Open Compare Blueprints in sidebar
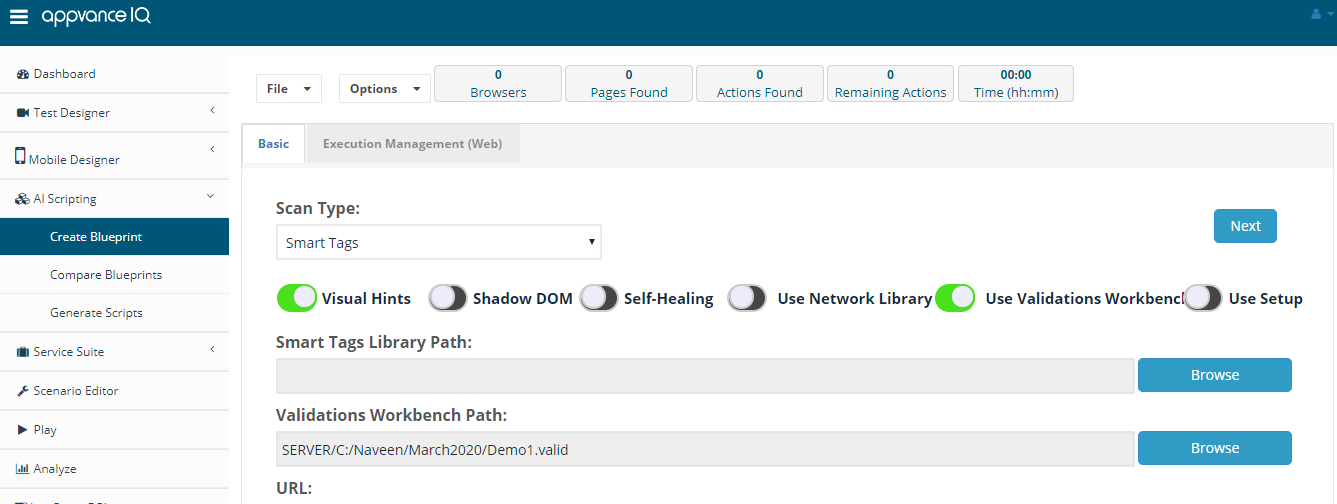 114,275
